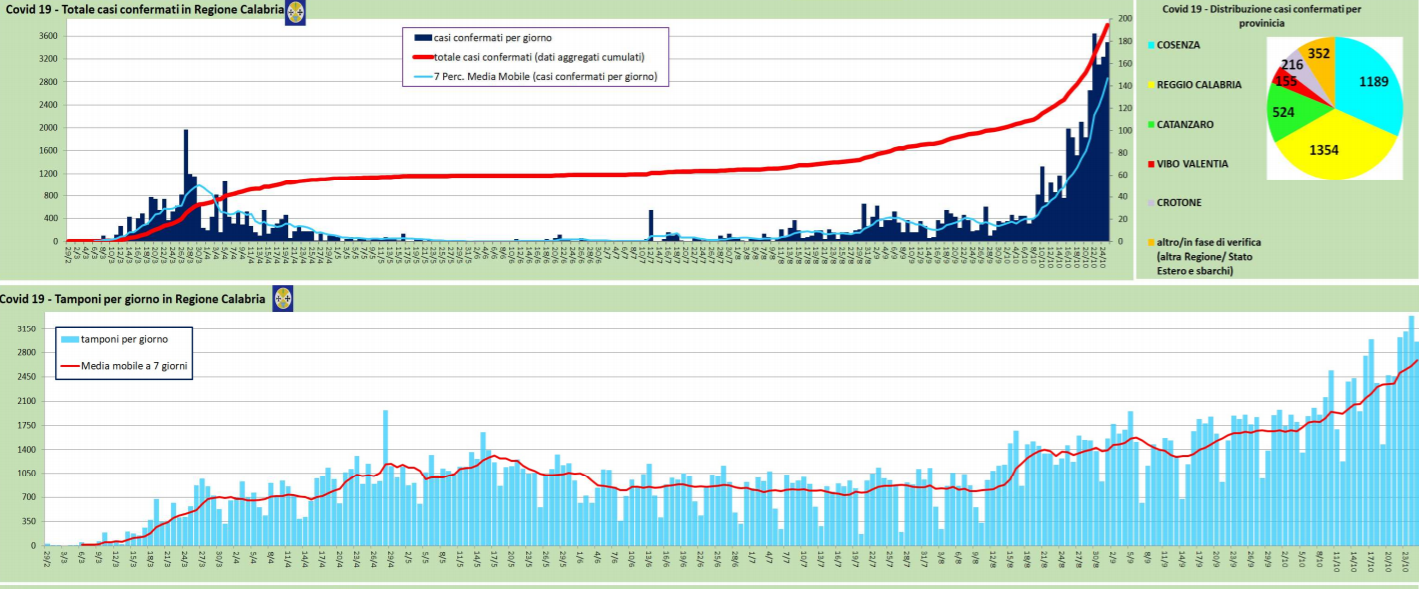The image size is (1419, 589).
Task: Click the red 'Media mobile a 7 giorni' line marker
Action: click(69, 366)
